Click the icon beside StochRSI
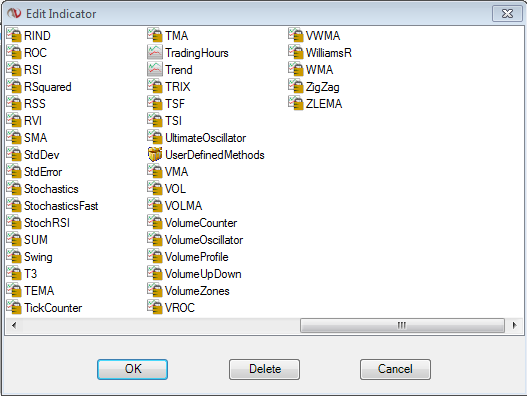 tap(14, 223)
